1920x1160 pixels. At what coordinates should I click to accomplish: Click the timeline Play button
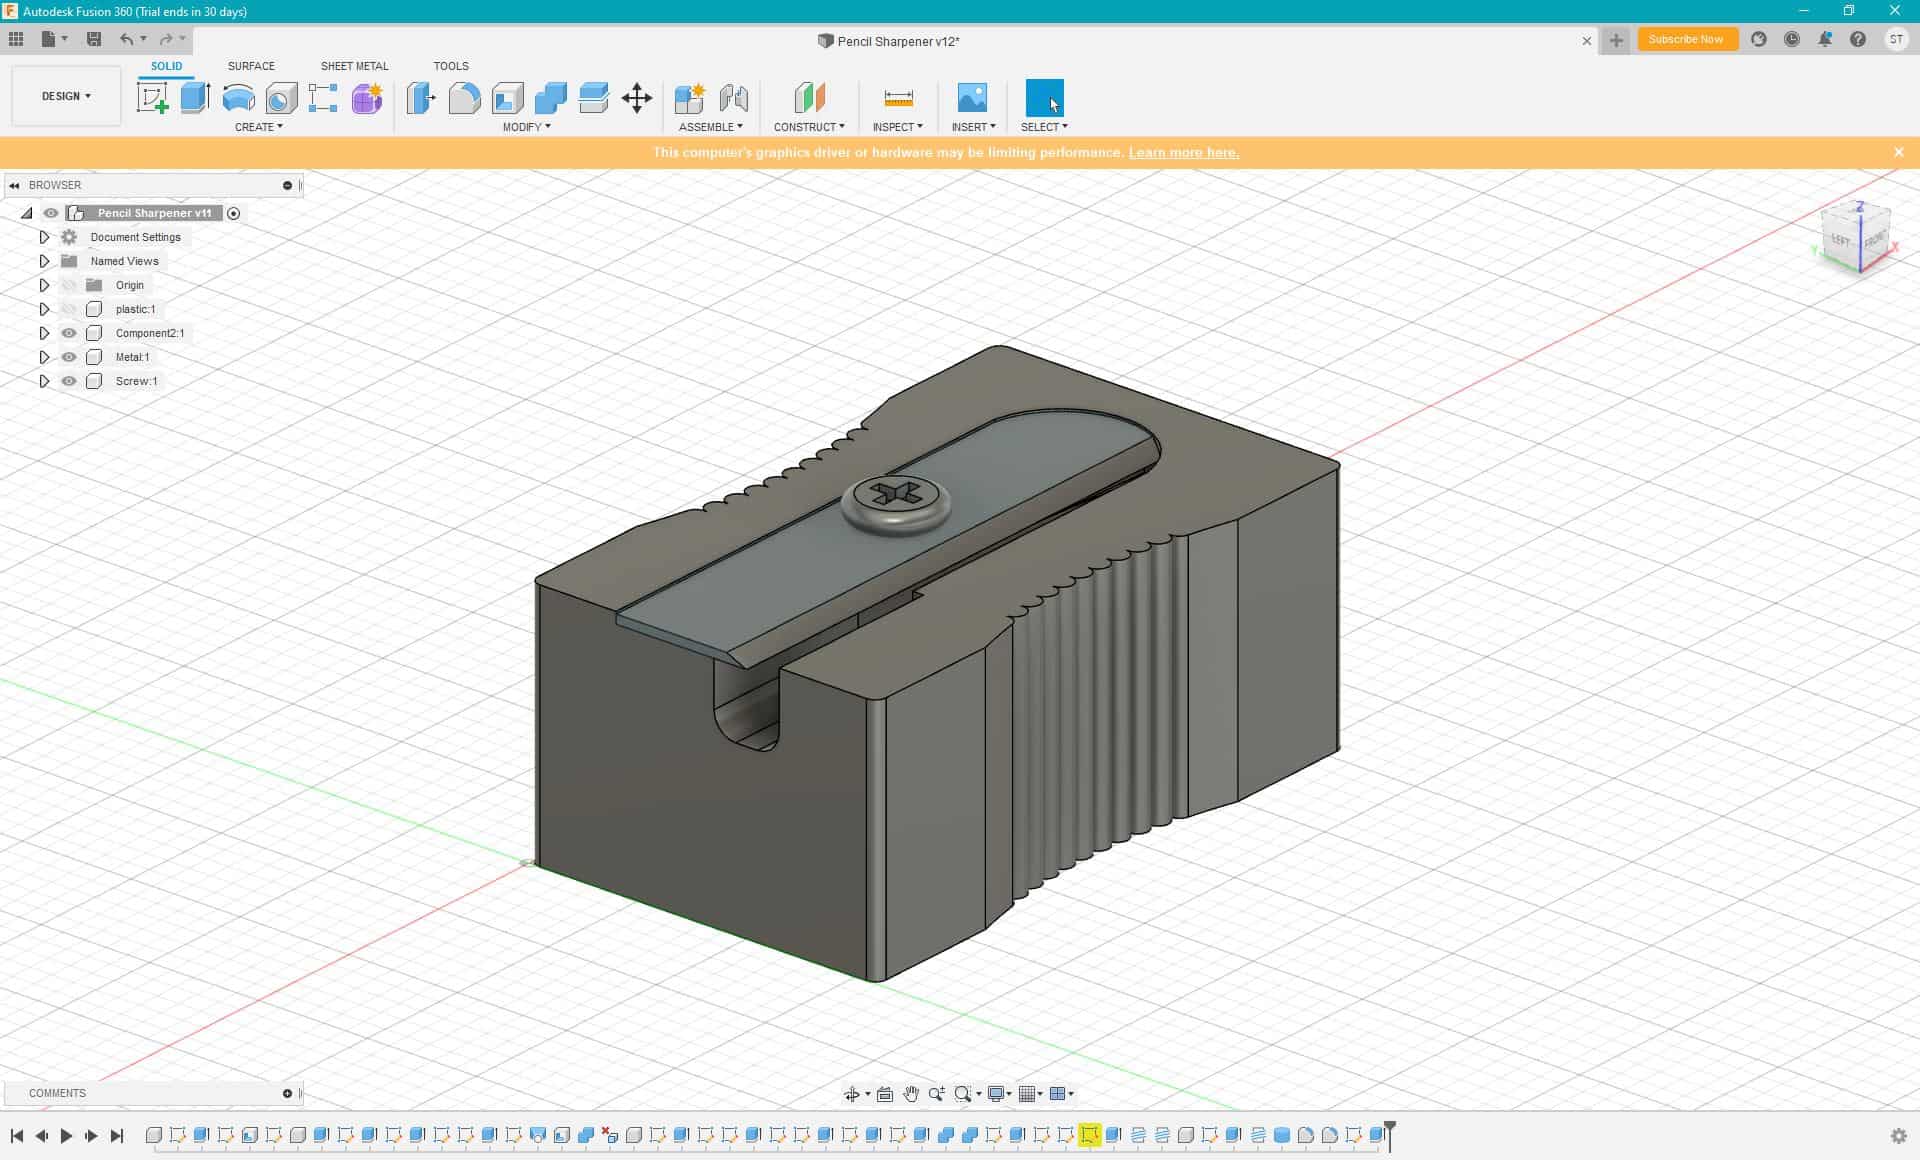pos(66,1136)
